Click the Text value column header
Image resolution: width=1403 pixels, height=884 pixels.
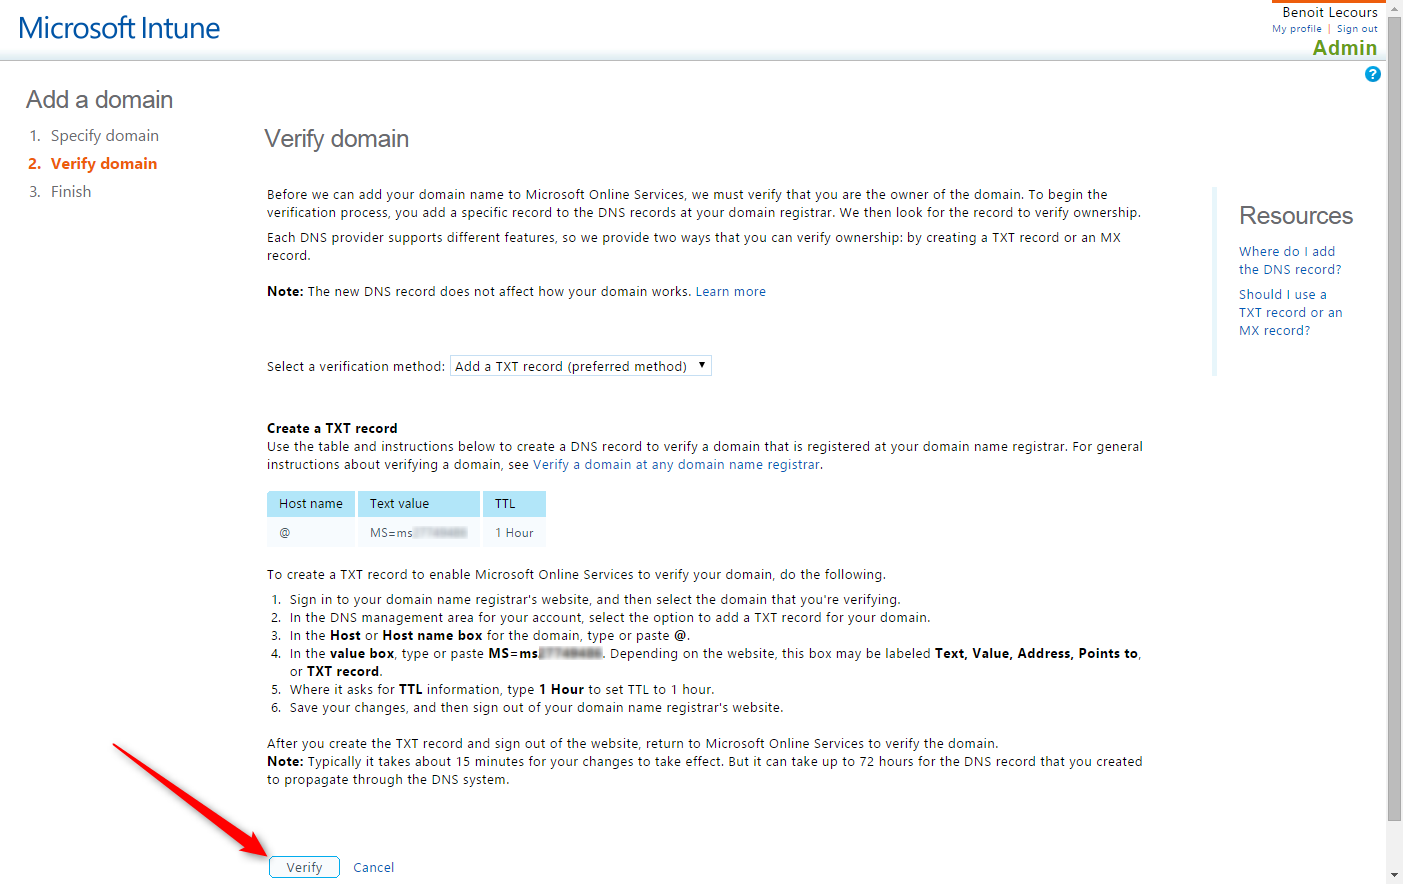pyautogui.click(x=419, y=504)
